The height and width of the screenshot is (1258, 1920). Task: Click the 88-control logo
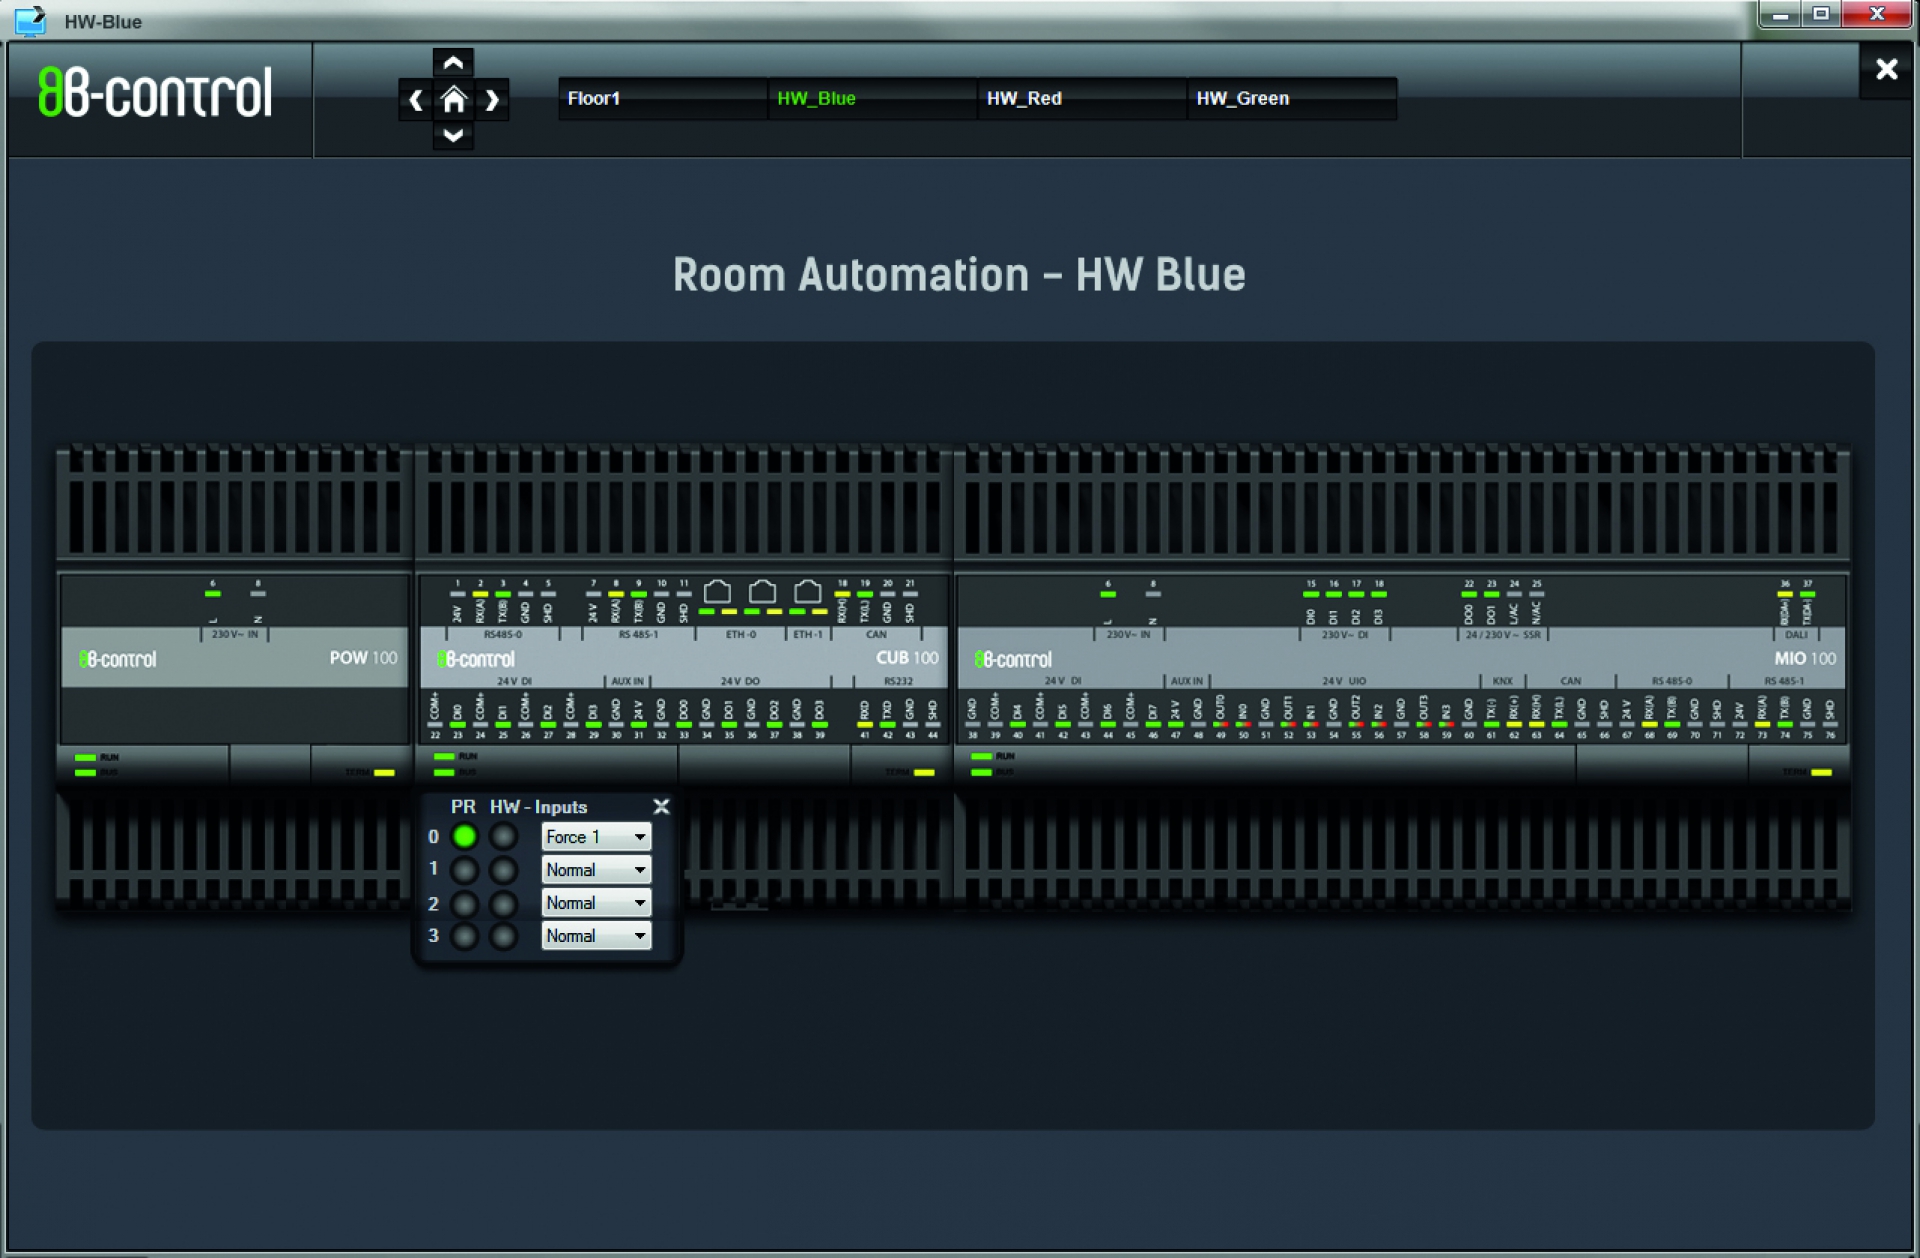pyautogui.click(x=155, y=93)
